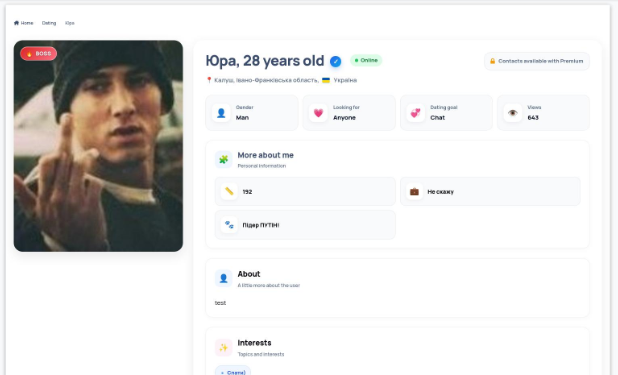Click the Looking for value Anyone

[344, 118]
